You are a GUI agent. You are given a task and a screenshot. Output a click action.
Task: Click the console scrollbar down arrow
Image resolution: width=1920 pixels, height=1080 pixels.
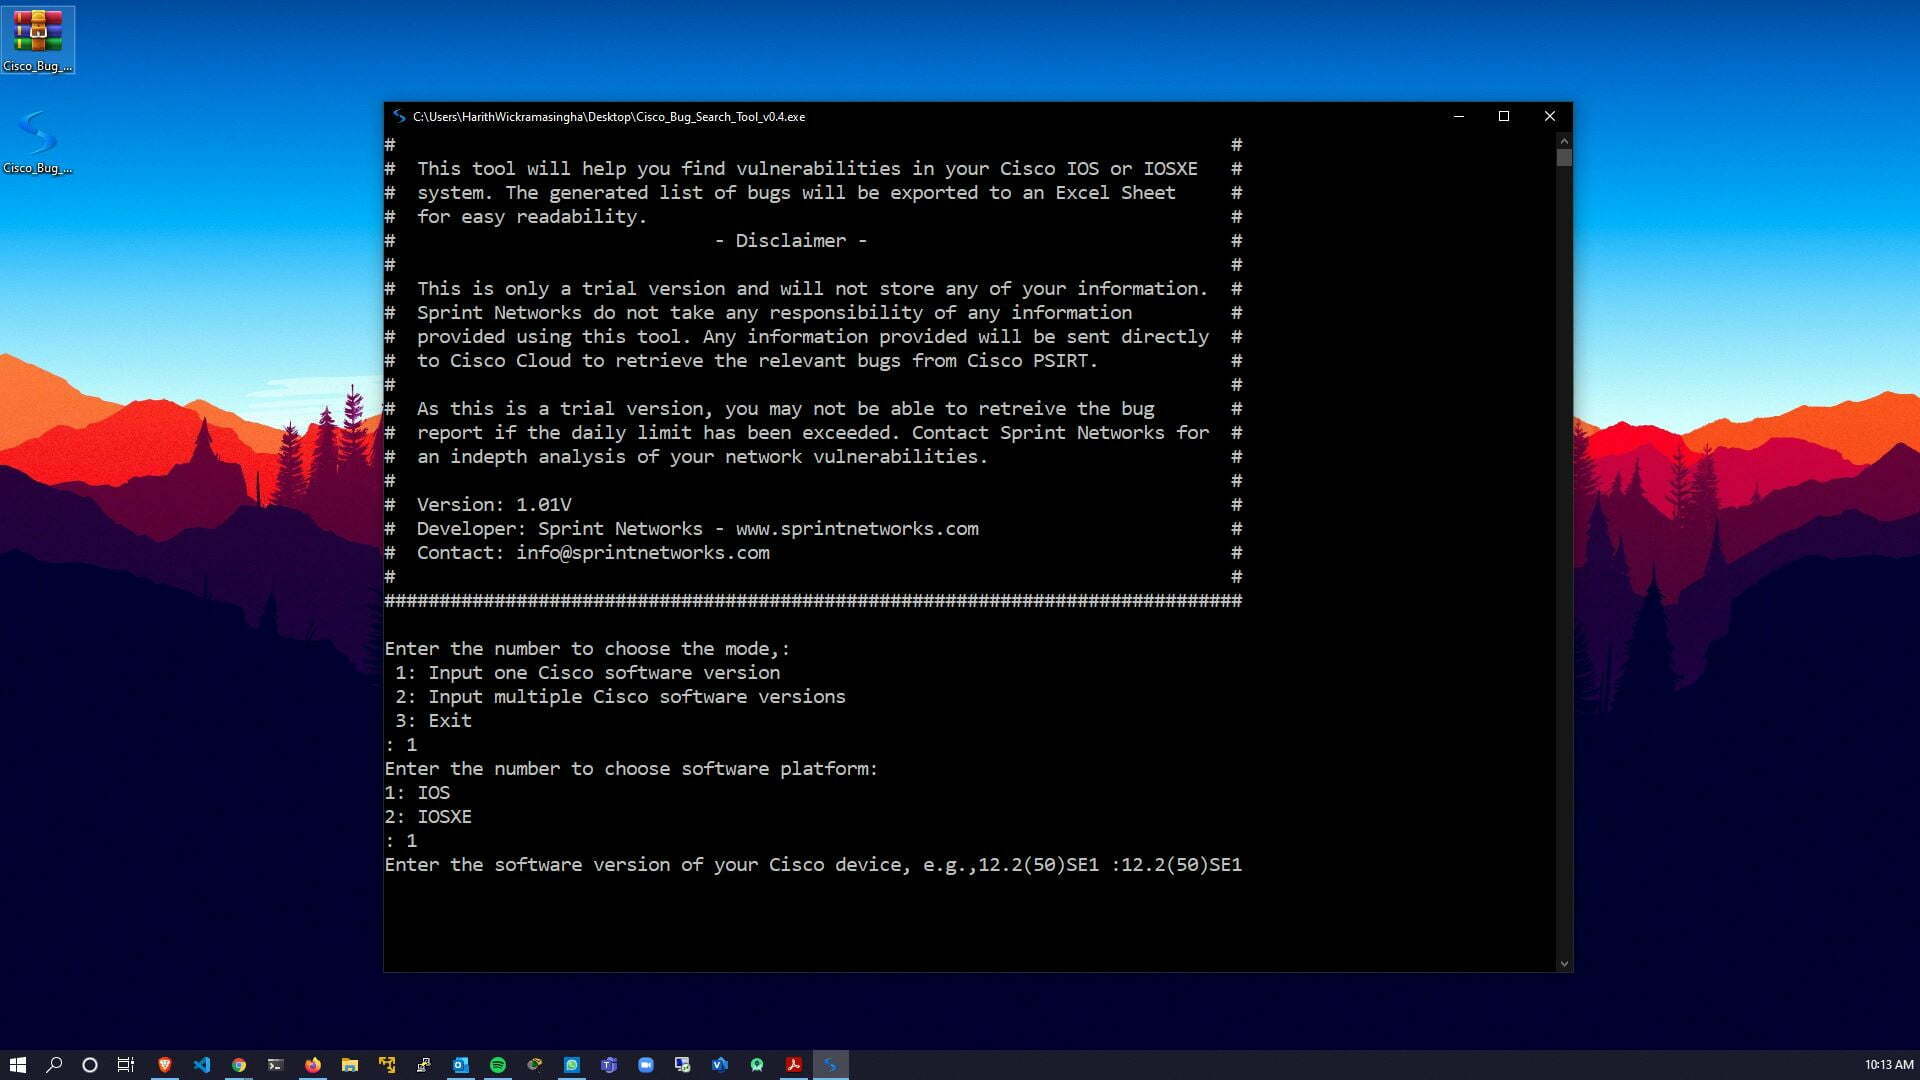click(1564, 964)
